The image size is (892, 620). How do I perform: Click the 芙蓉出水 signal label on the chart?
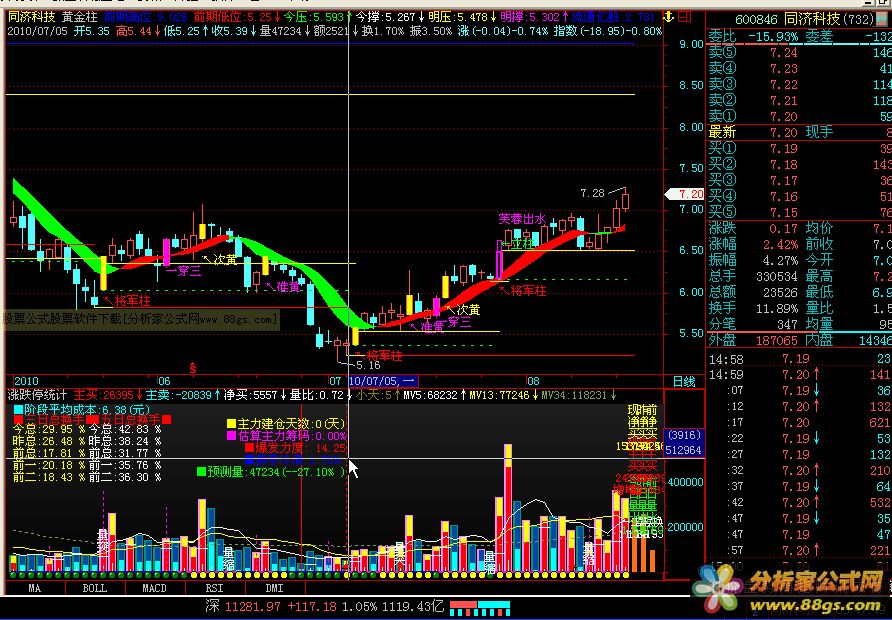(x=522, y=219)
